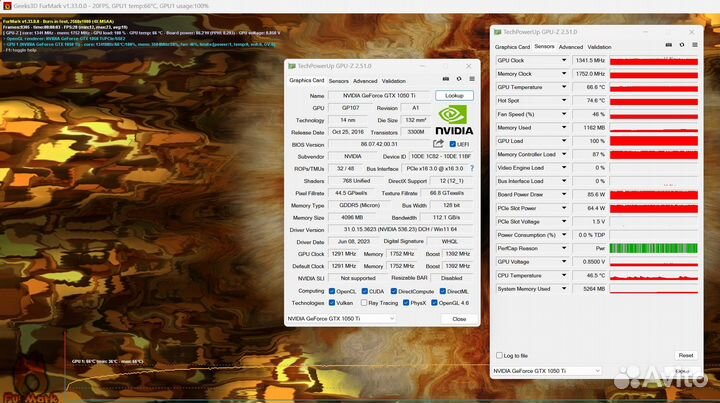Open the Memory Controller Load sensor dropdown
Screen dimensions: 720x403
(x=564, y=154)
